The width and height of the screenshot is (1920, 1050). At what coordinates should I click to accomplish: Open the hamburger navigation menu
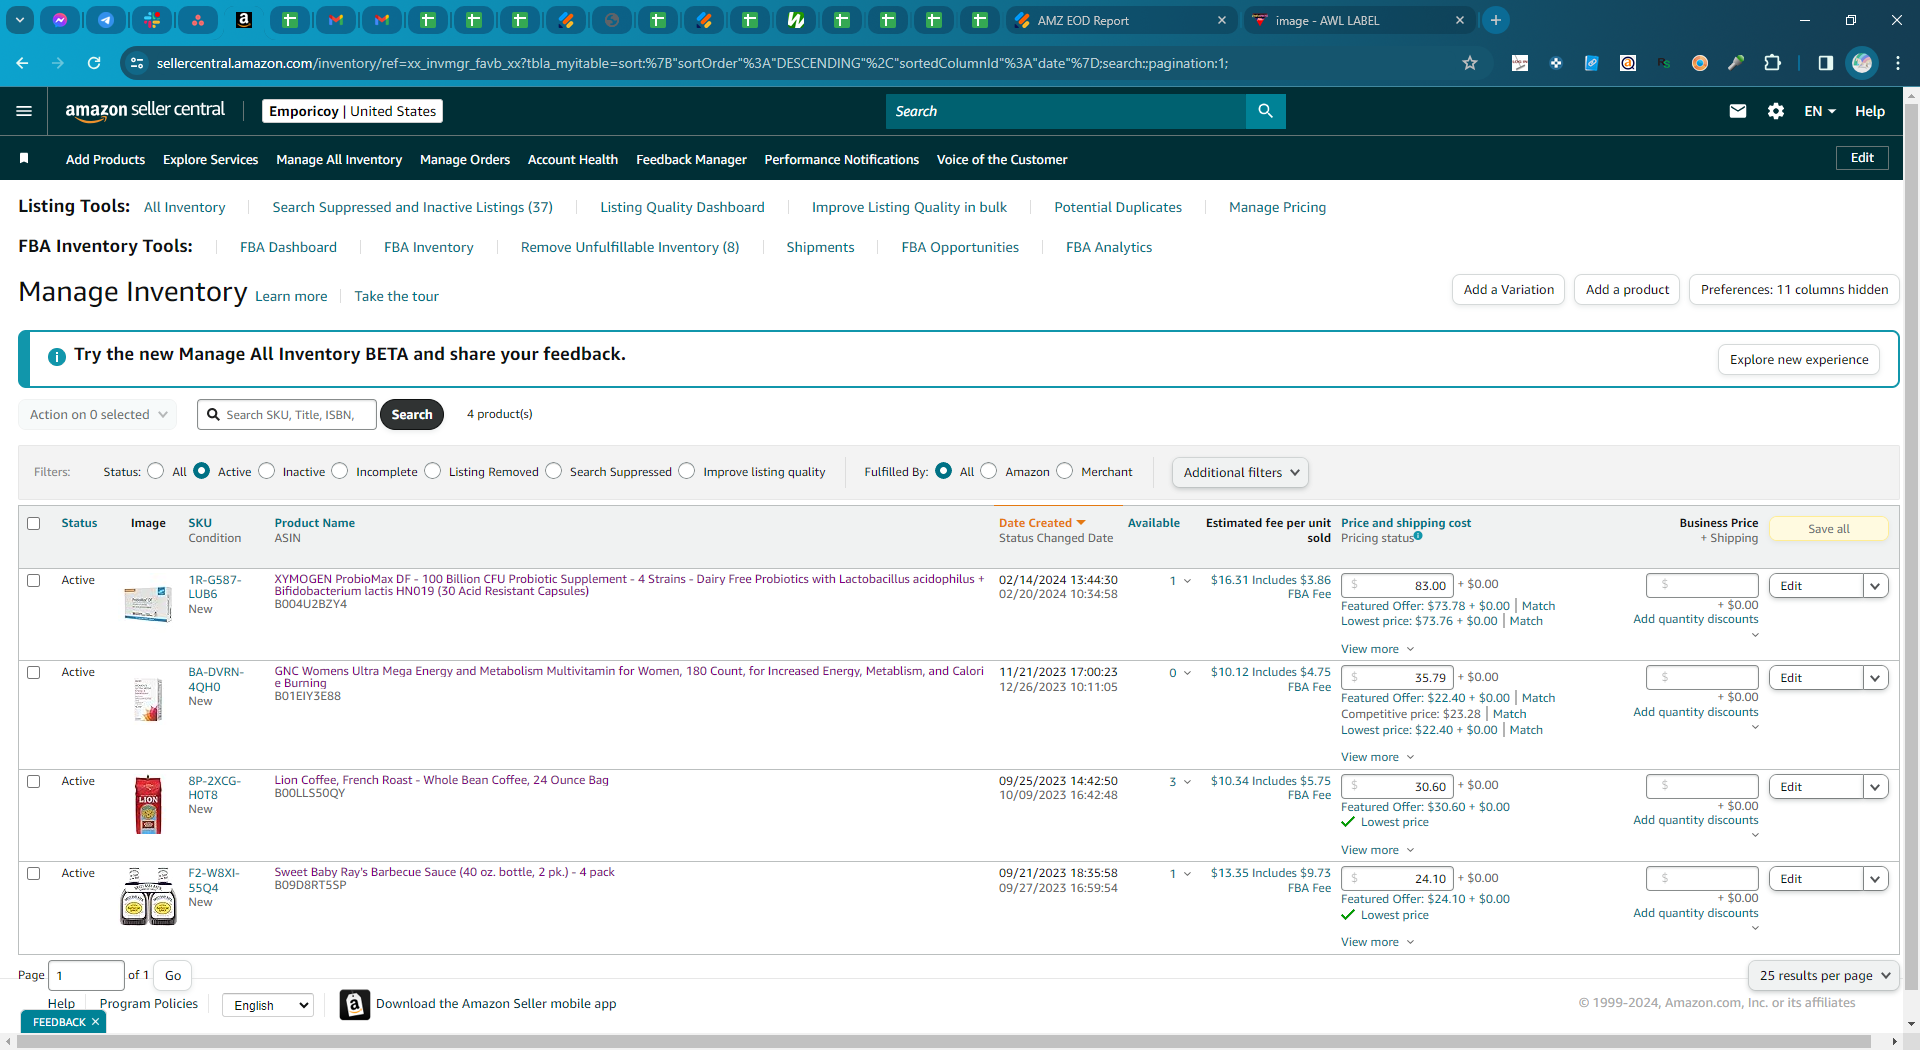(x=24, y=111)
